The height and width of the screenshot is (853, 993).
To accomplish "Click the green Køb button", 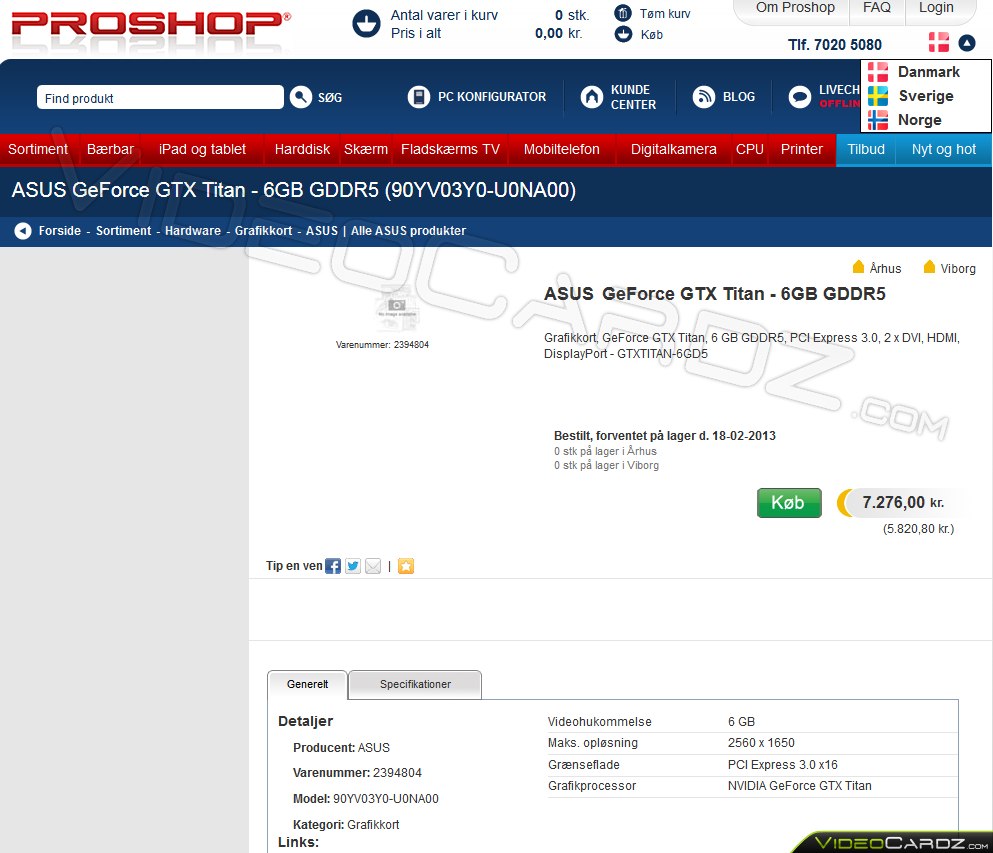I will tap(789, 503).
